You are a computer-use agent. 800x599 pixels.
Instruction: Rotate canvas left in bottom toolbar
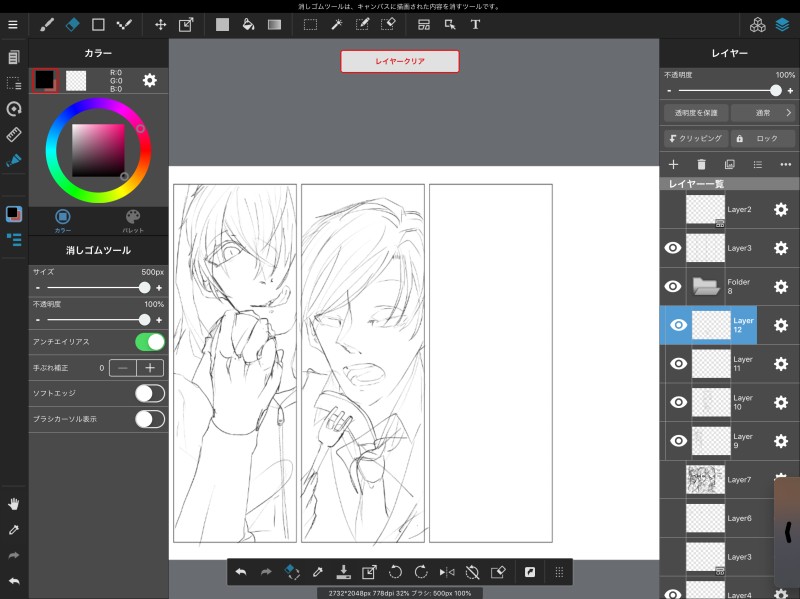[395, 572]
